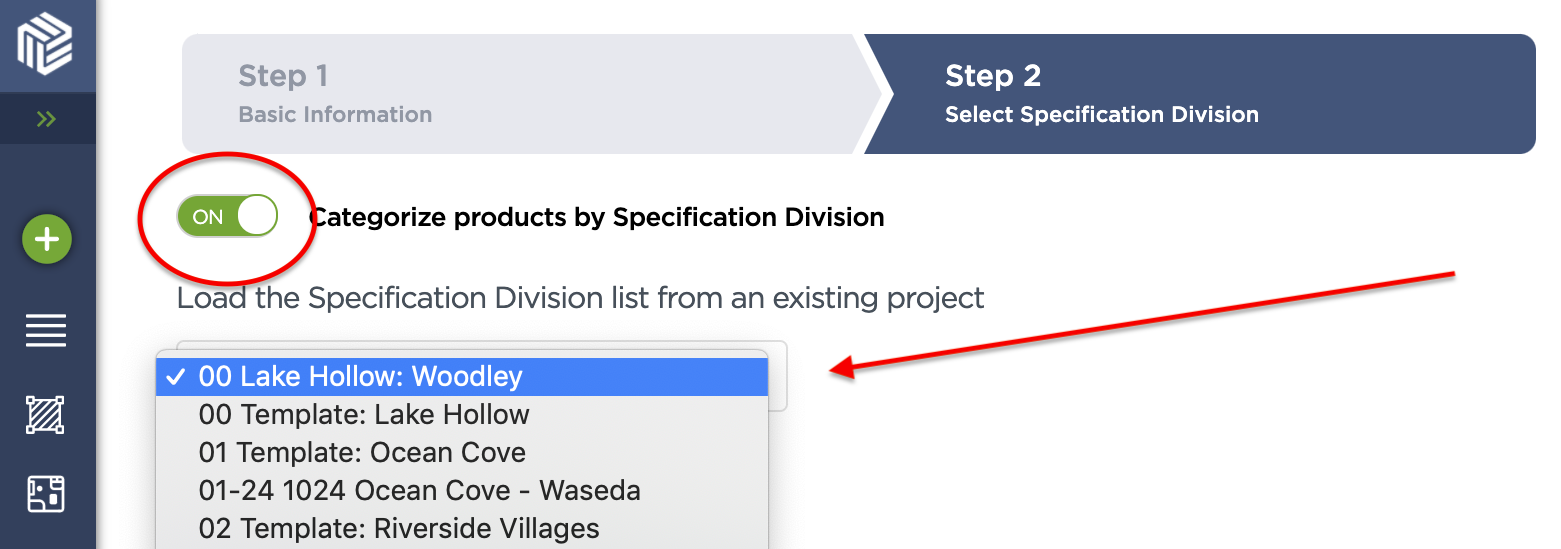Select the Step 2 Specification Division tab
Screen dimensions: 1561x549
[x=1200, y=94]
